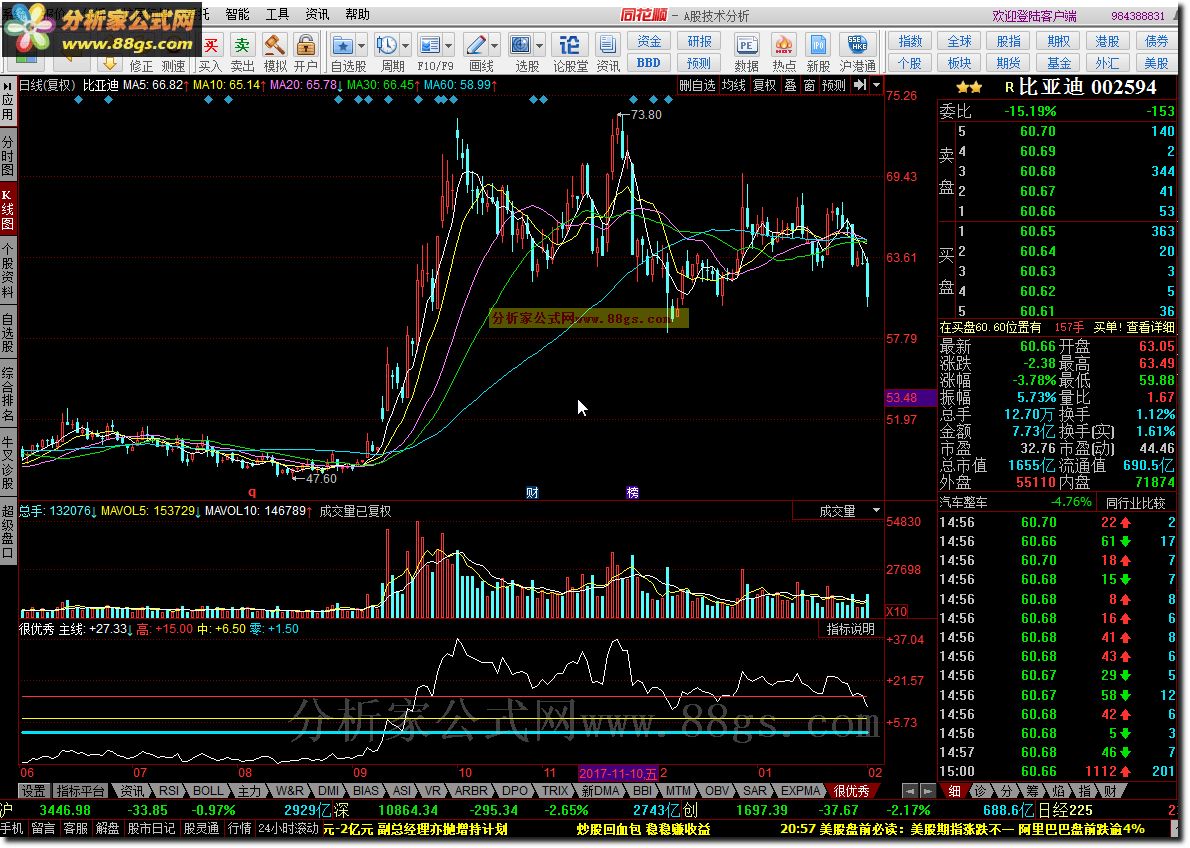Click the right scroll arrow before 细 tab

[928, 790]
